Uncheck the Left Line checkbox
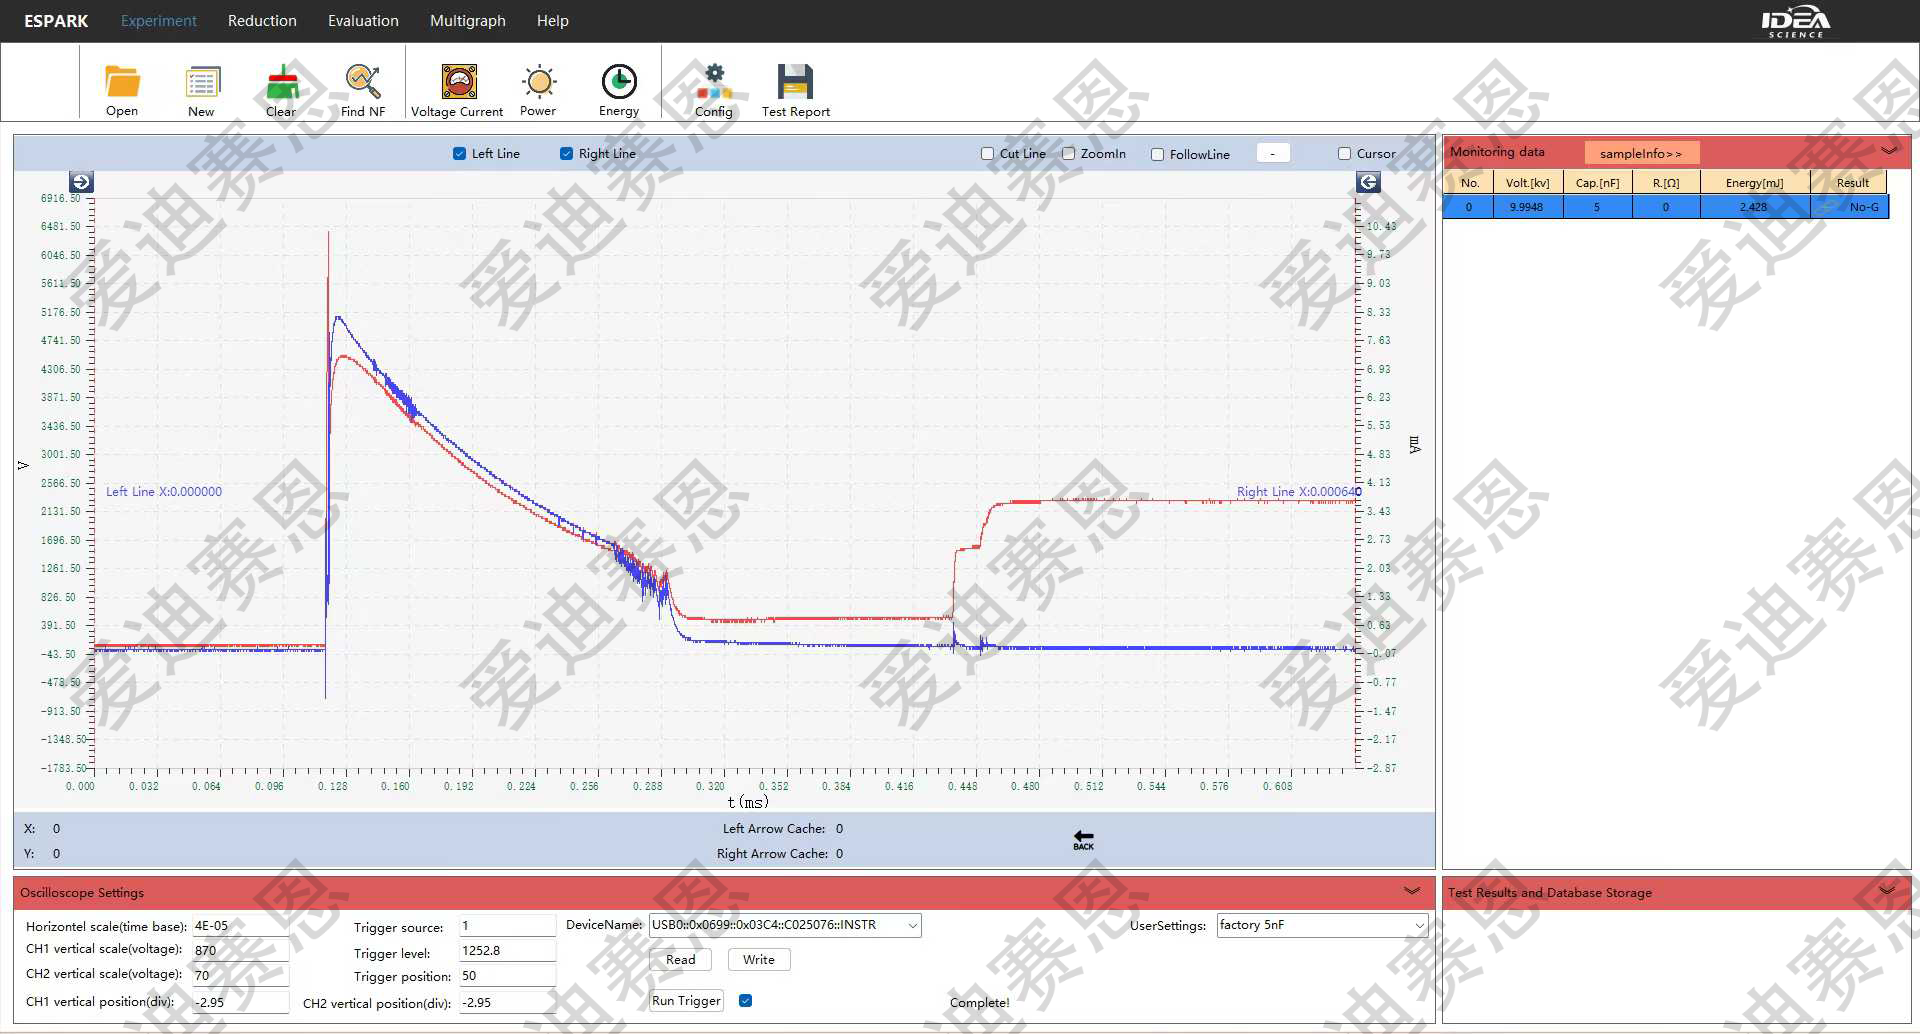1920x1034 pixels. 460,154
